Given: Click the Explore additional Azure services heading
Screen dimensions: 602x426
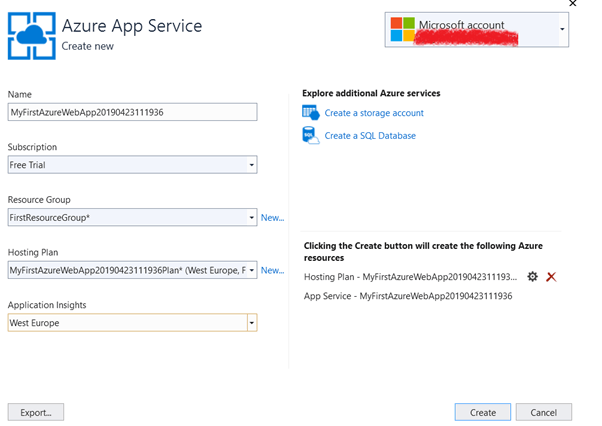Looking at the screenshot, I should click(371, 93).
